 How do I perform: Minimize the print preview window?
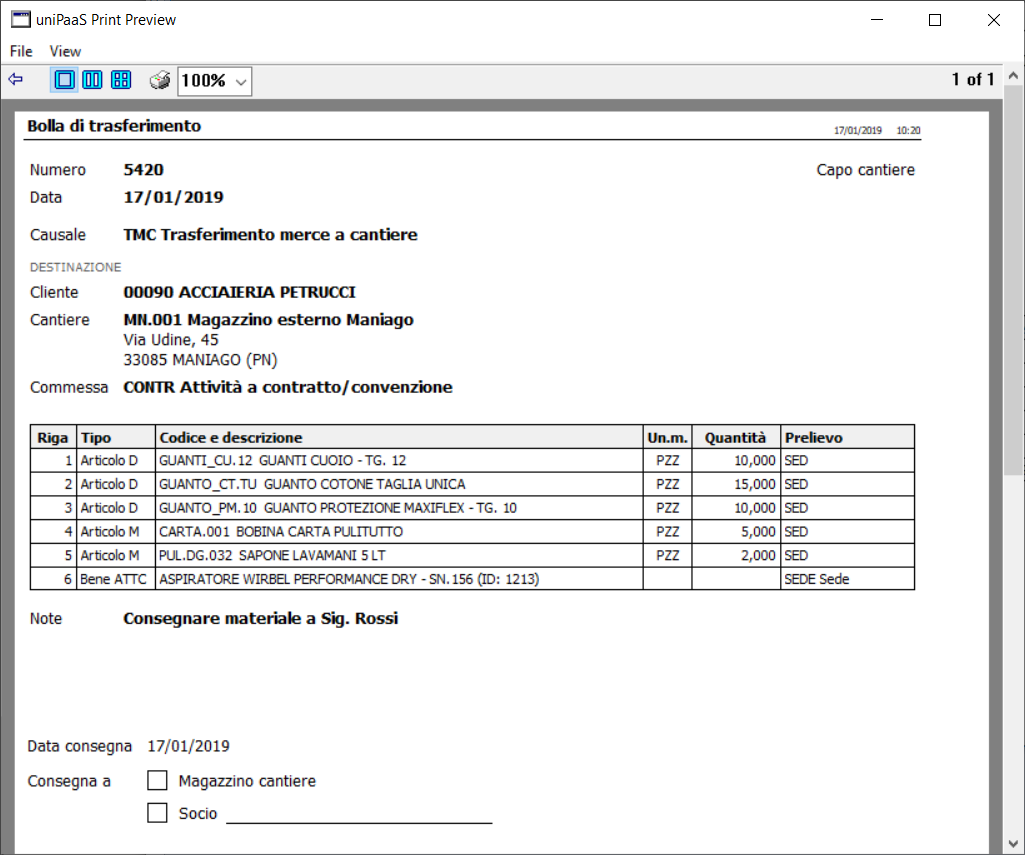(x=877, y=20)
